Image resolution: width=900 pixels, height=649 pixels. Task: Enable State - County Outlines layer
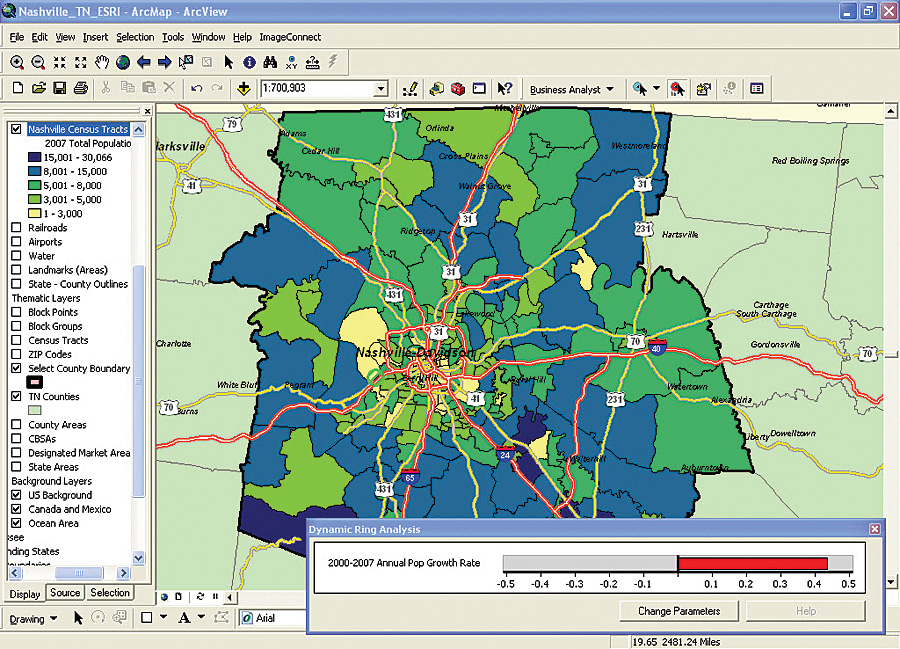coord(16,284)
